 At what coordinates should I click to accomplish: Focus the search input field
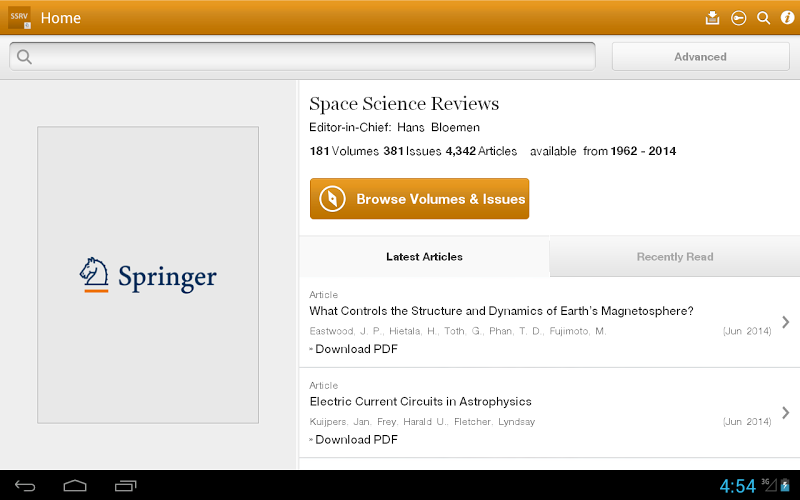click(310, 57)
